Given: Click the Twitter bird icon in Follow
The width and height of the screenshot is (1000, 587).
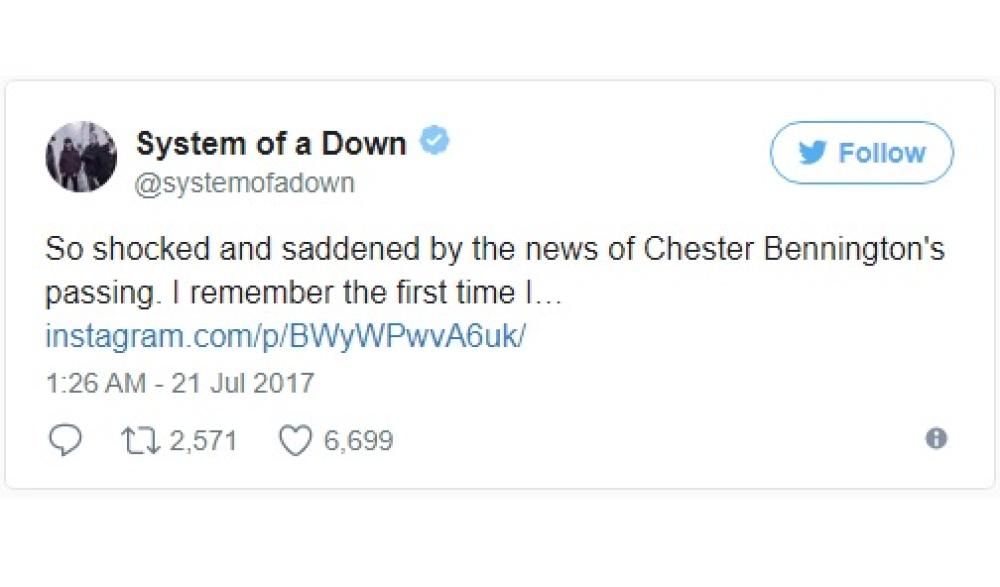Looking at the screenshot, I should 810,153.
